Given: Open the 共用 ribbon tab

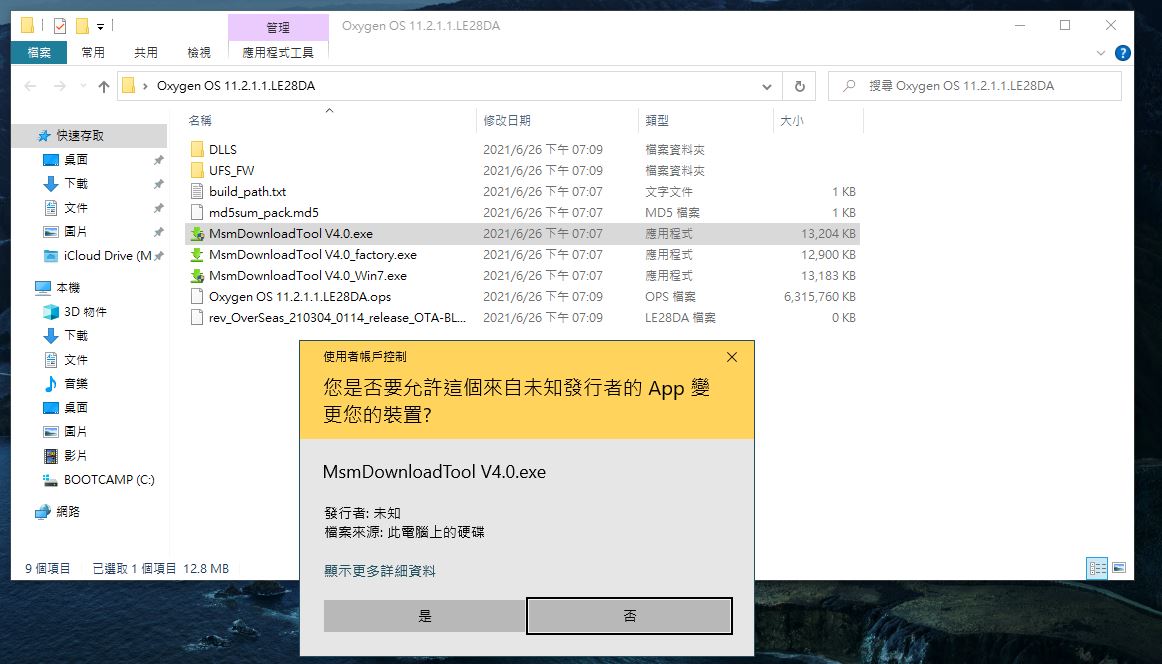Looking at the screenshot, I should [146, 53].
